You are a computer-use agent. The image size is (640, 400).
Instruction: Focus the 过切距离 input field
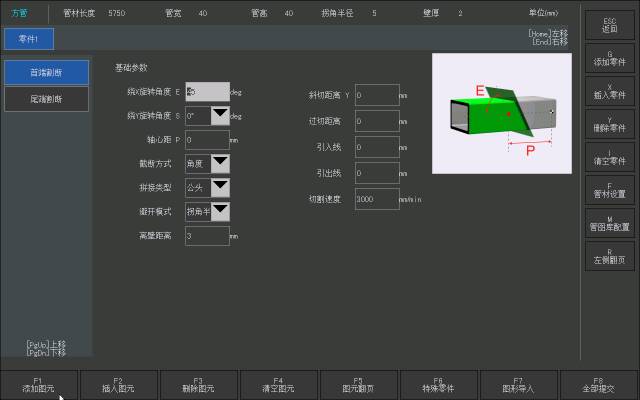pos(377,121)
